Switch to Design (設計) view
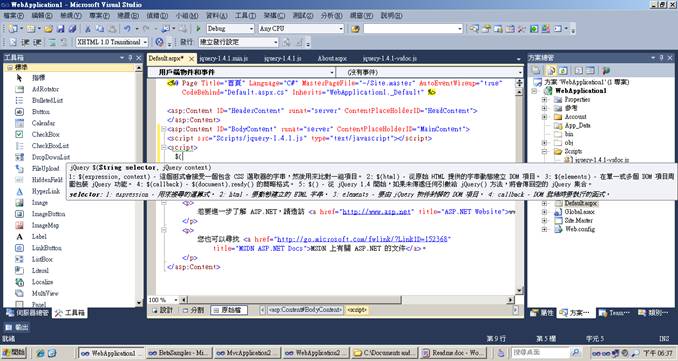This screenshot has width=678, height=361. coord(163,310)
